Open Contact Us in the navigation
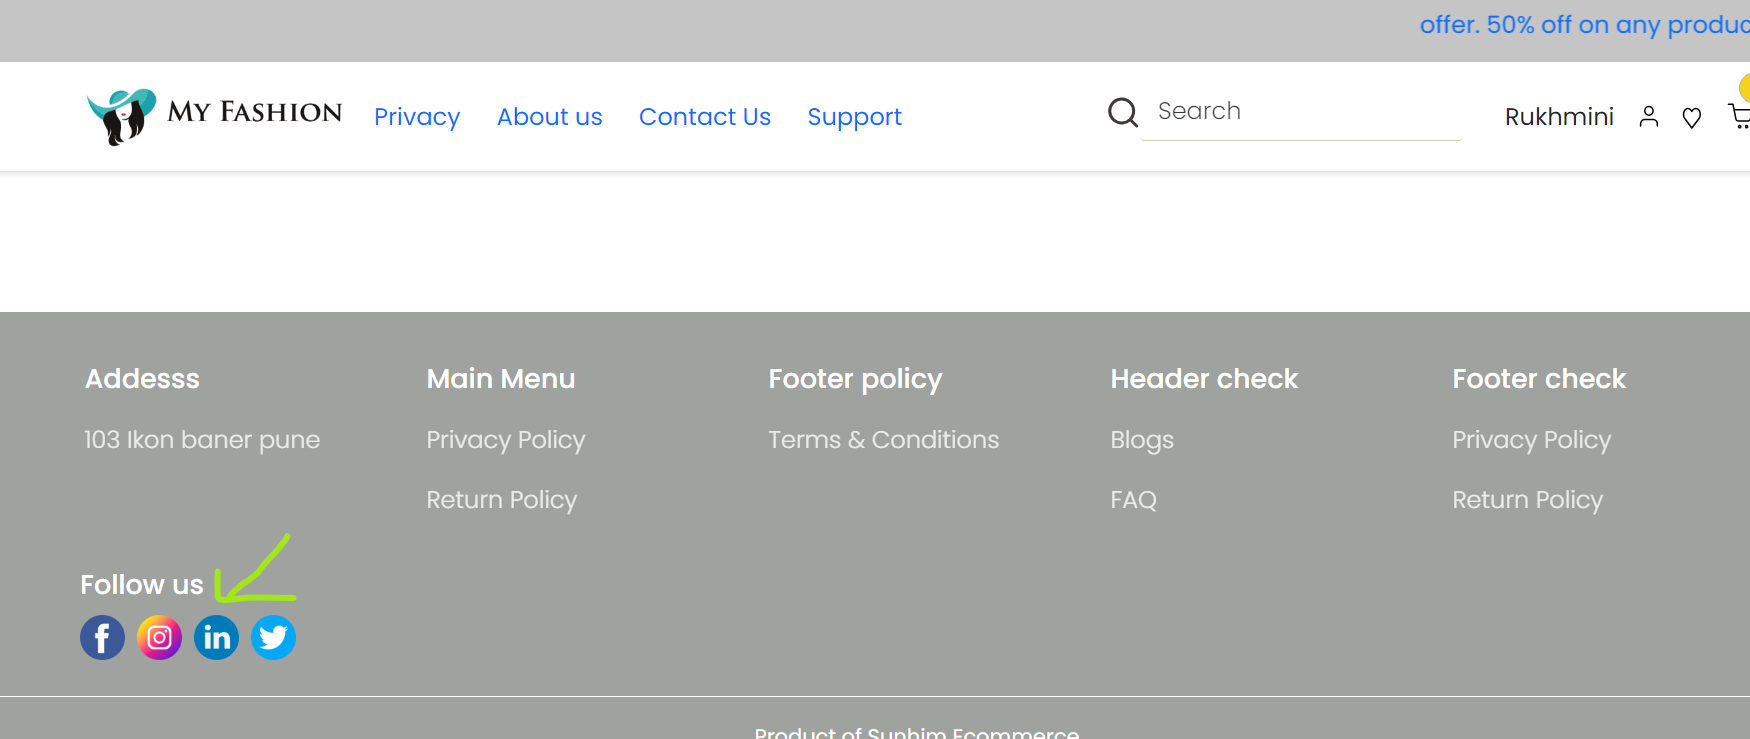 pyautogui.click(x=705, y=117)
